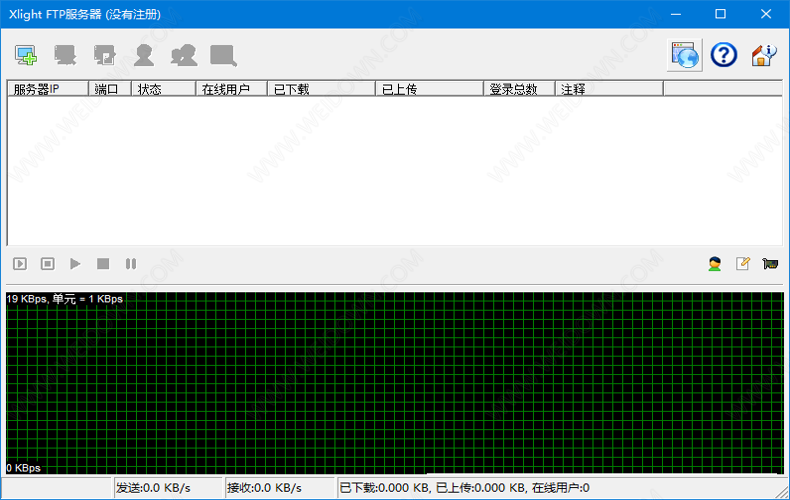Screen dimensions: 790x500
Task: Click the window title Xlight FTP服务器
Action: [x=85, y=14]
